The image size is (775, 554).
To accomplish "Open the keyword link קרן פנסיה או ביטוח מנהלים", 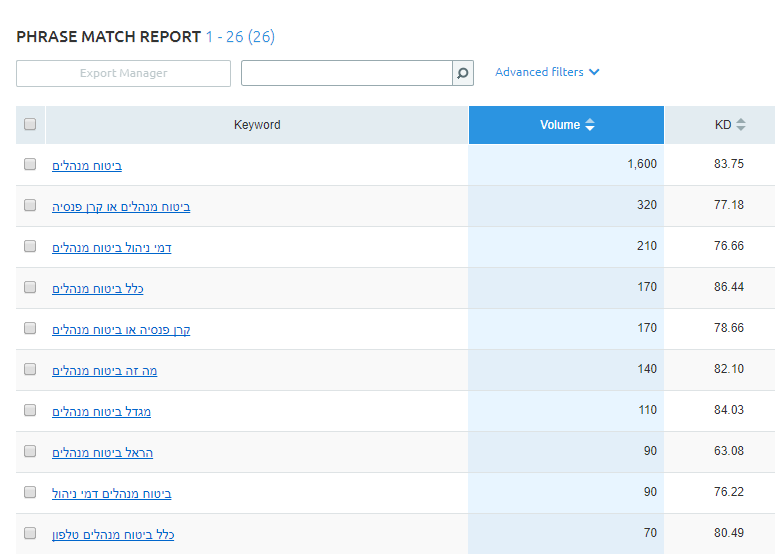I will (x=121, y=330).
